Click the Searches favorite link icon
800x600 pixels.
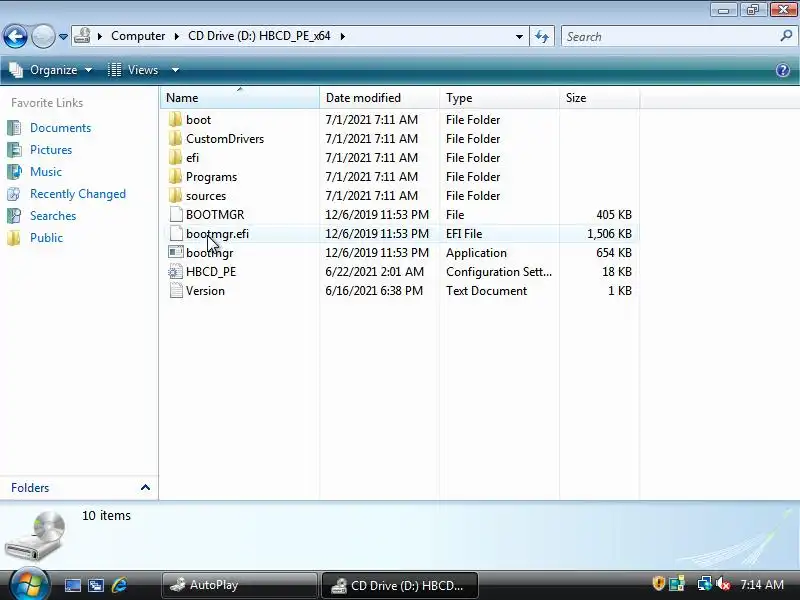pyautogui.click(x=14, y=215)
